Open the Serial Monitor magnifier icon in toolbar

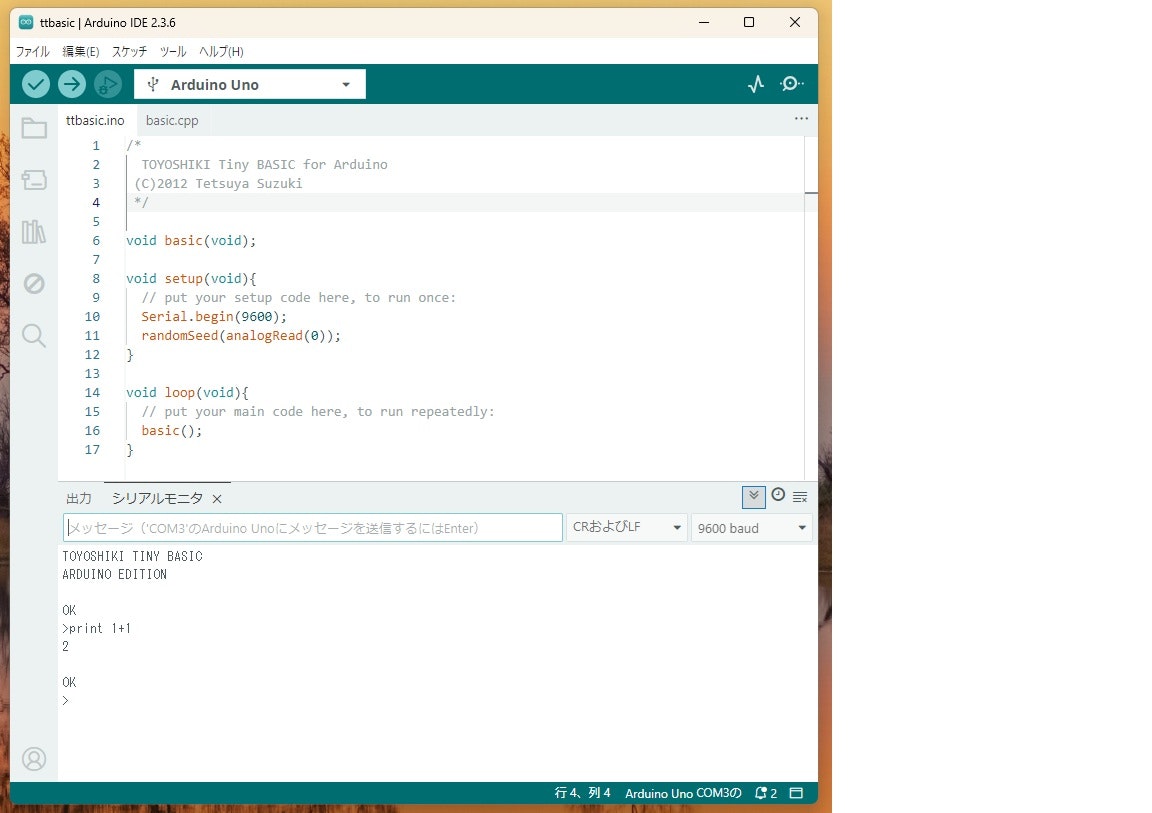pos(791,84)
